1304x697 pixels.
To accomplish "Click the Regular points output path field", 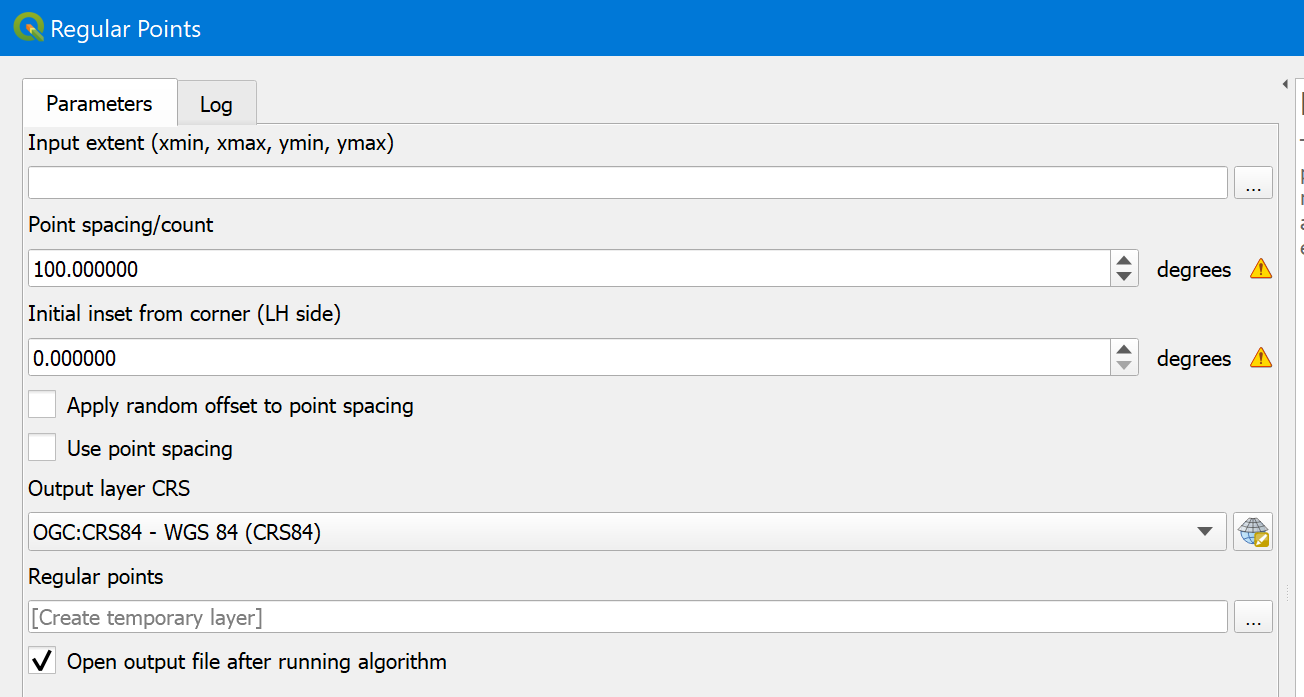I will pyautogui.click(x=627, y=617).
